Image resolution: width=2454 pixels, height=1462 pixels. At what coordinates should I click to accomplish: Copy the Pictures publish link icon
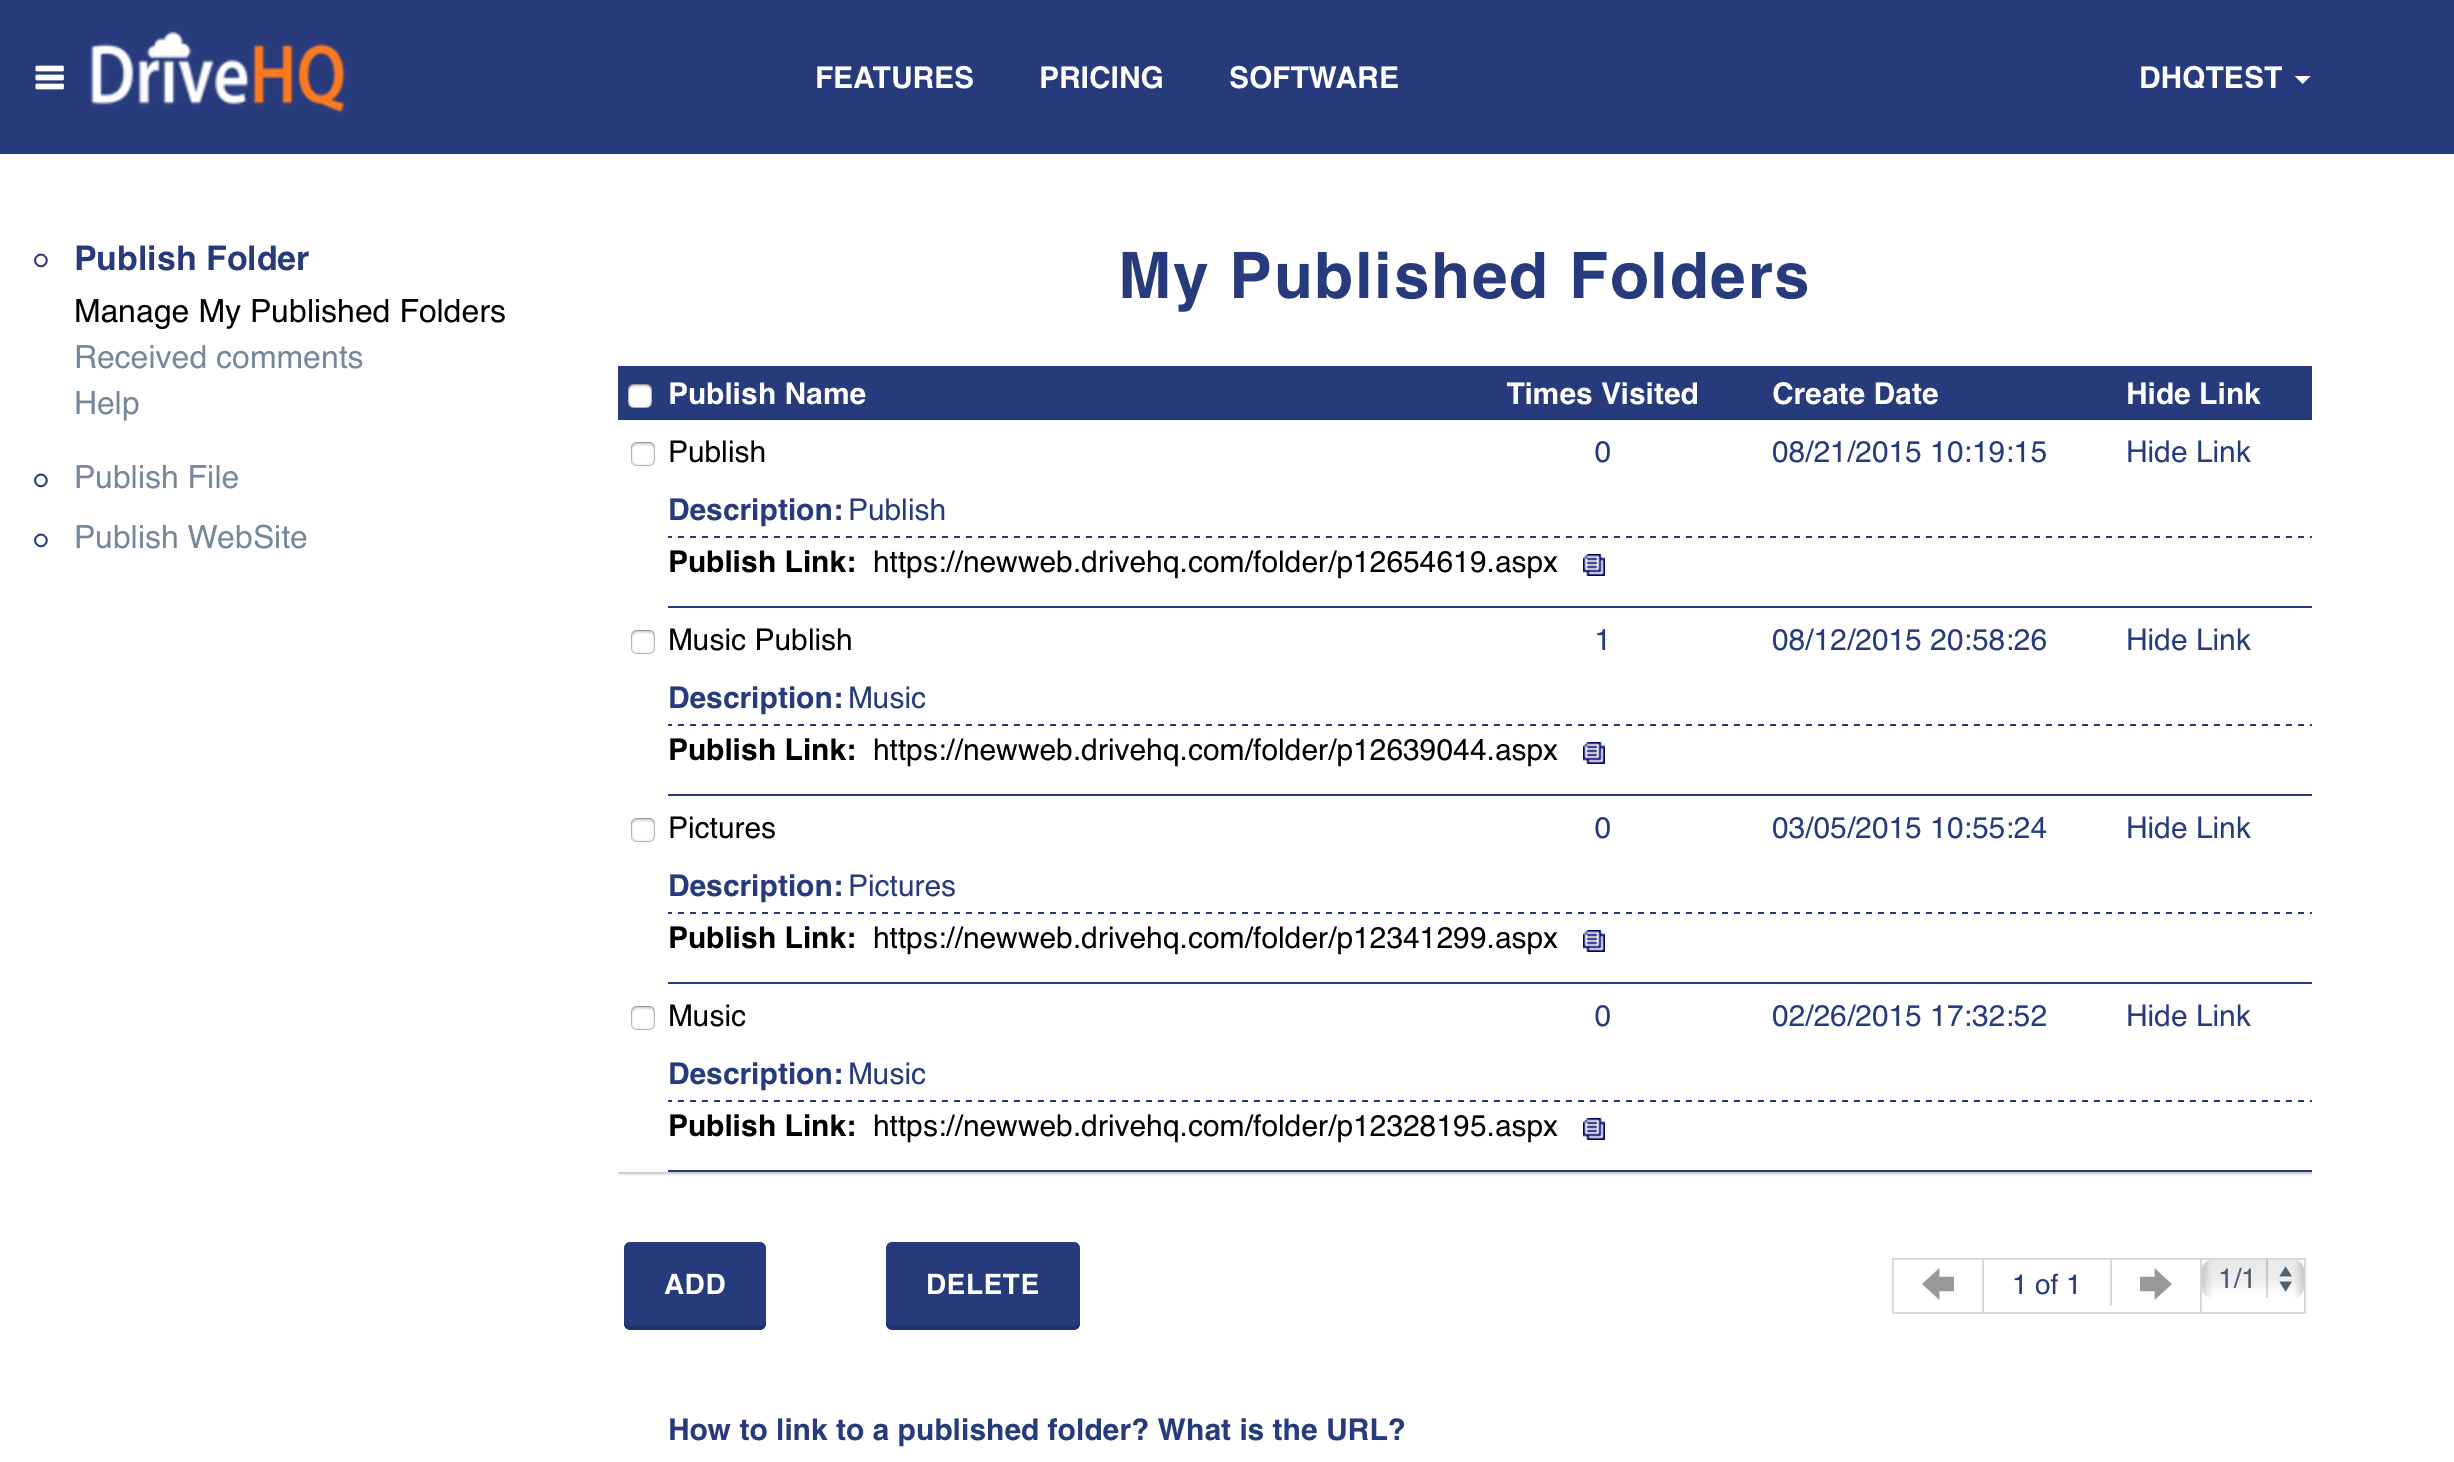(1594, 941)
